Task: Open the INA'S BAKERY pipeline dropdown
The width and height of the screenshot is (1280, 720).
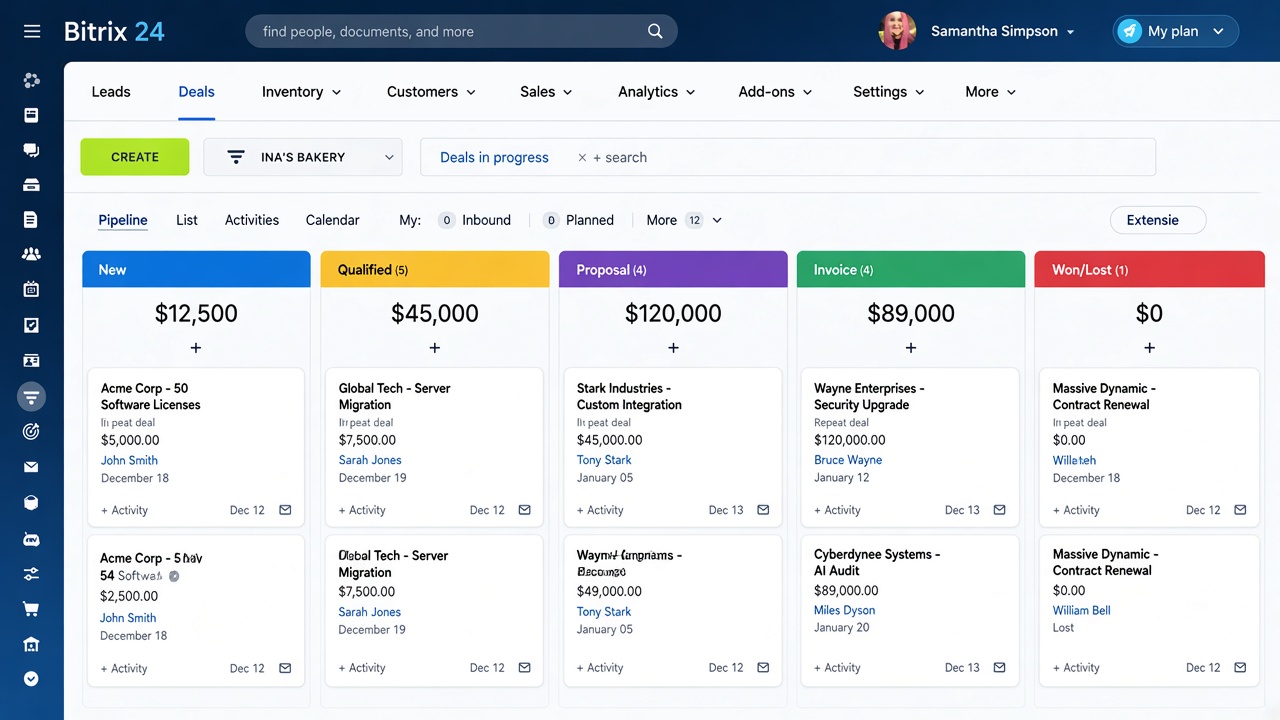Action: (x=303, y=157)
